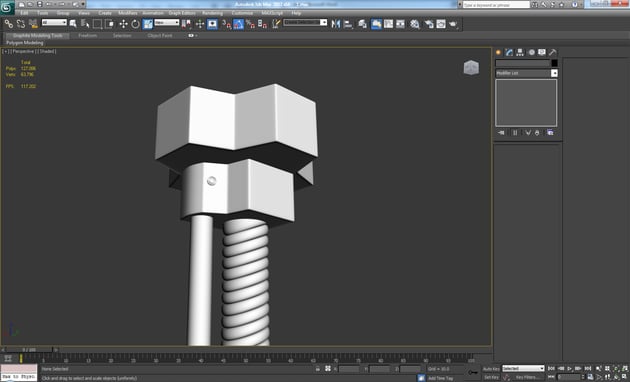This screenshot has height=382, width=630.
Task: Click the black object color swatch
Action: pos(554,63)
